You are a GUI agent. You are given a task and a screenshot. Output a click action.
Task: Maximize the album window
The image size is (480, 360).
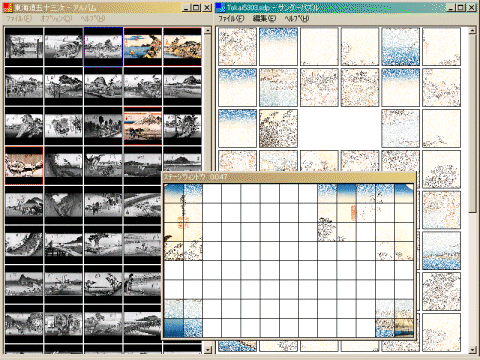[x=197, y=7]
